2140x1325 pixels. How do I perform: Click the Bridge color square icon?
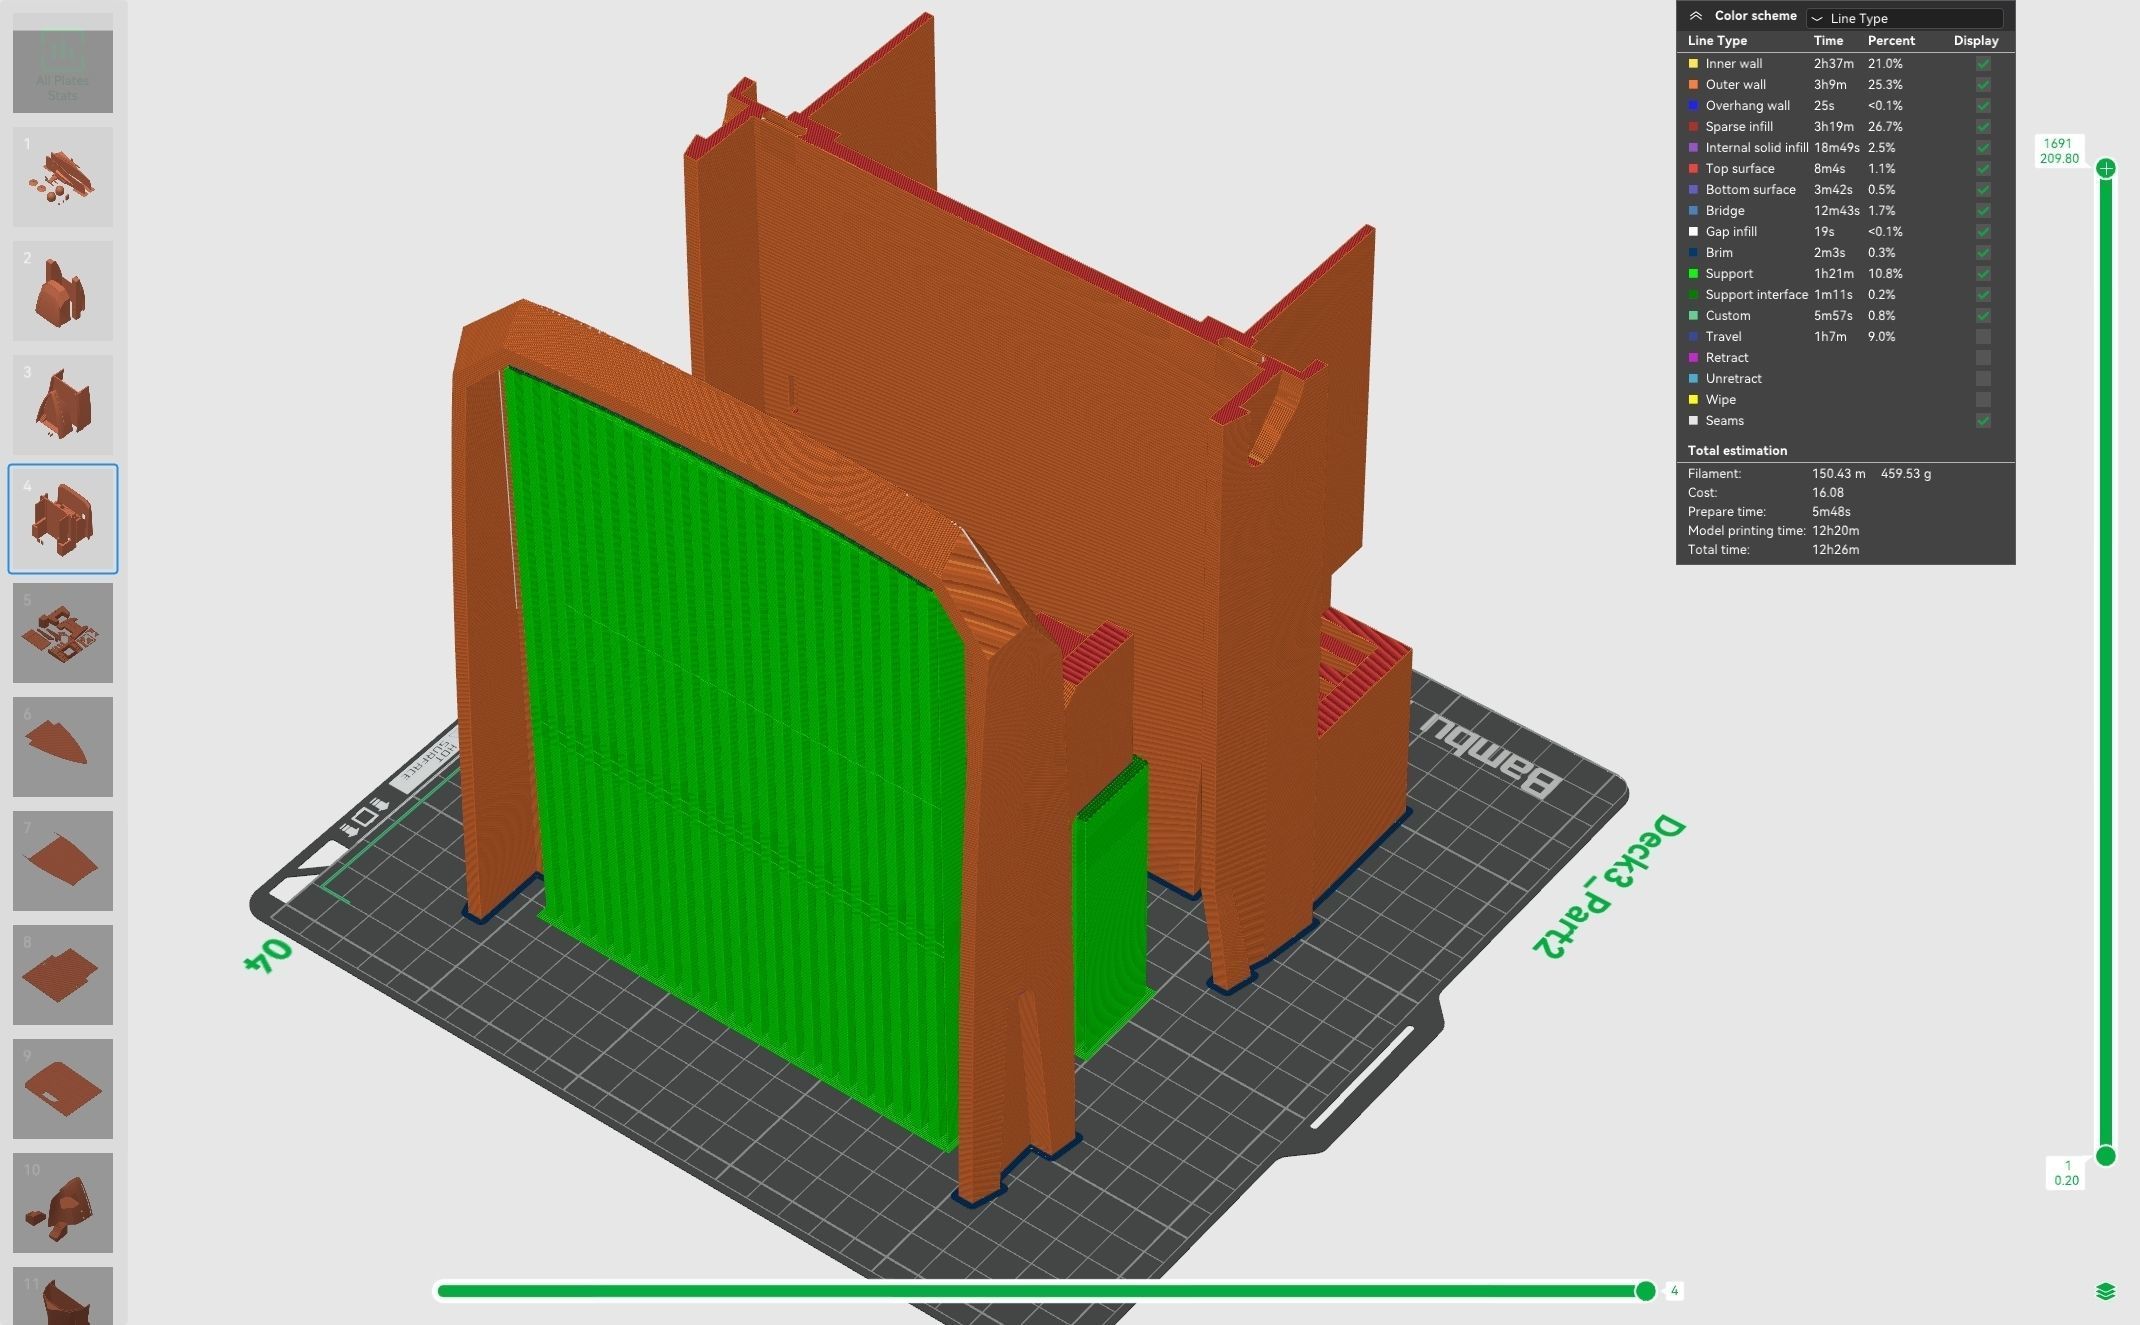tap(1693, 211)
